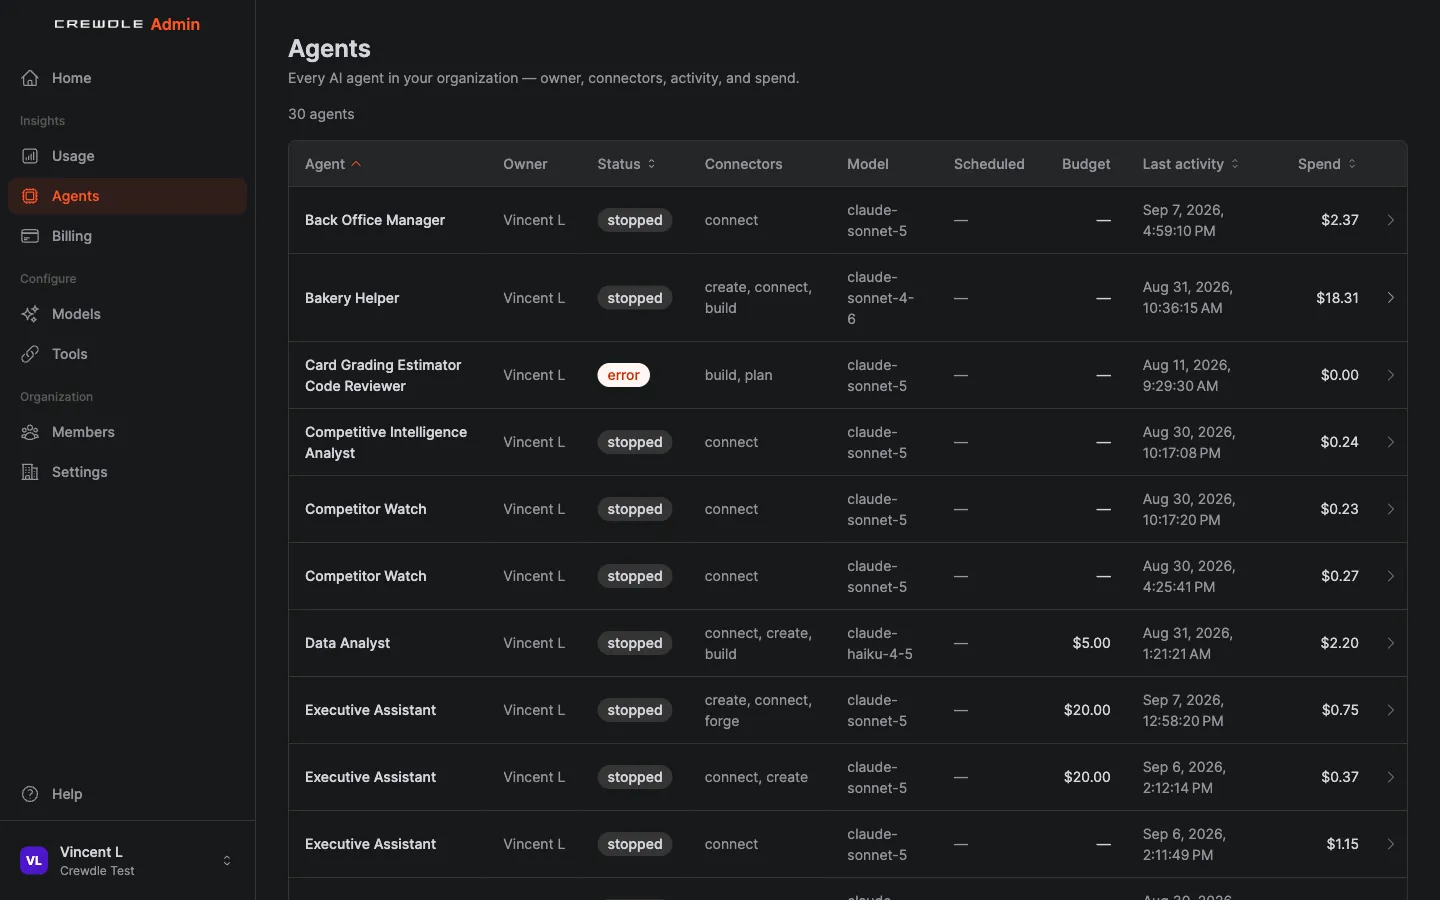
Task: Open the Back Office Manager agent
Action: tap(375, 220)
